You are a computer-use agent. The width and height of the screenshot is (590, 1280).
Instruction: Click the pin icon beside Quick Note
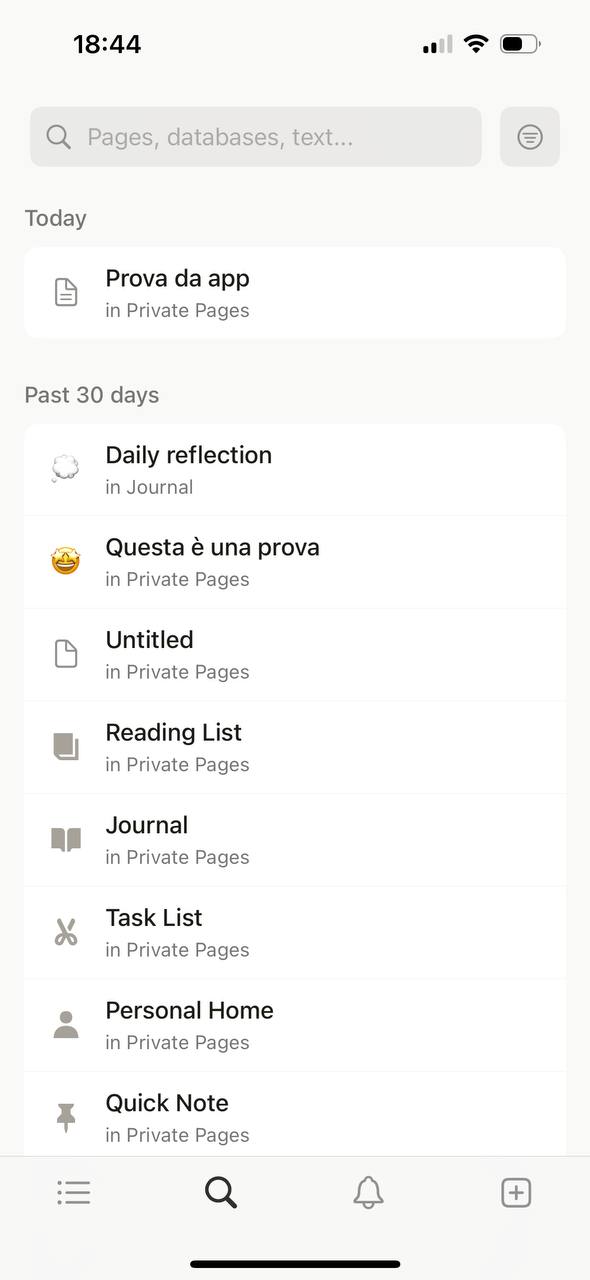pos(64,1117)
